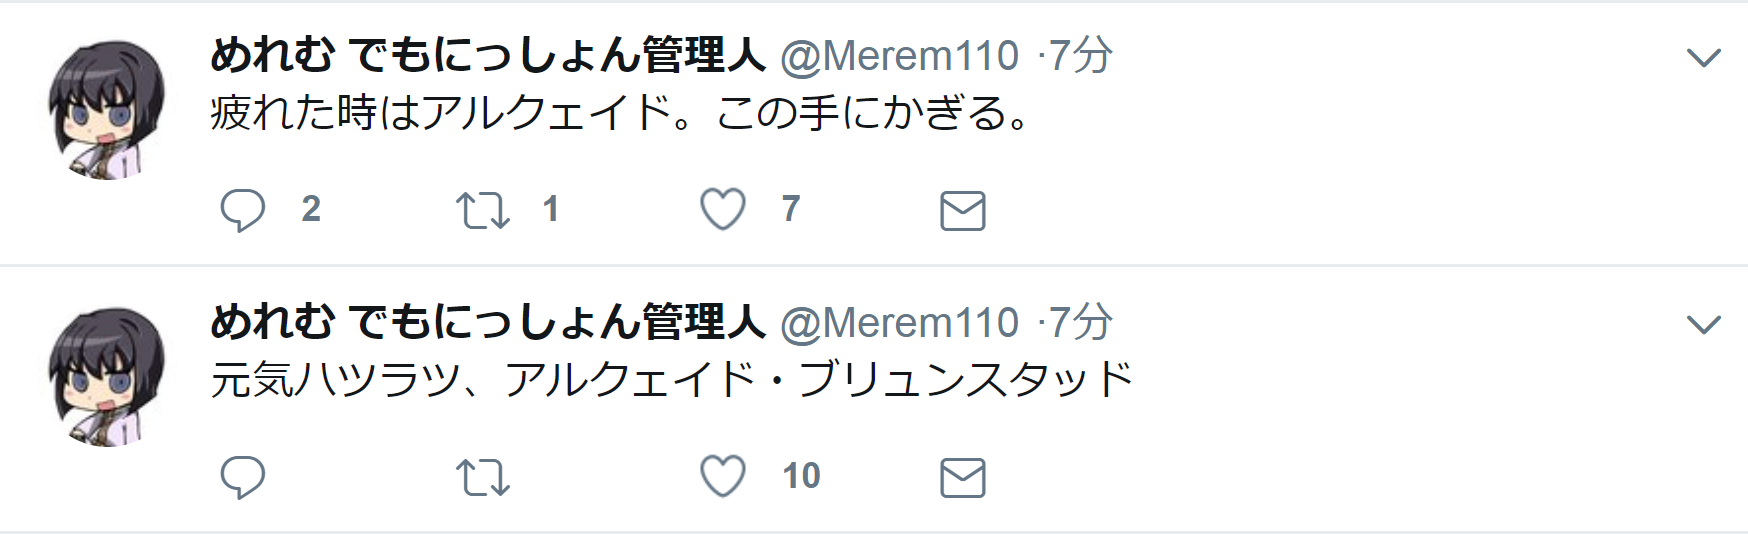Open the 7分 timestamp of the second tweet
The image size is (1748, 534).
click(x=1080, y=323)
